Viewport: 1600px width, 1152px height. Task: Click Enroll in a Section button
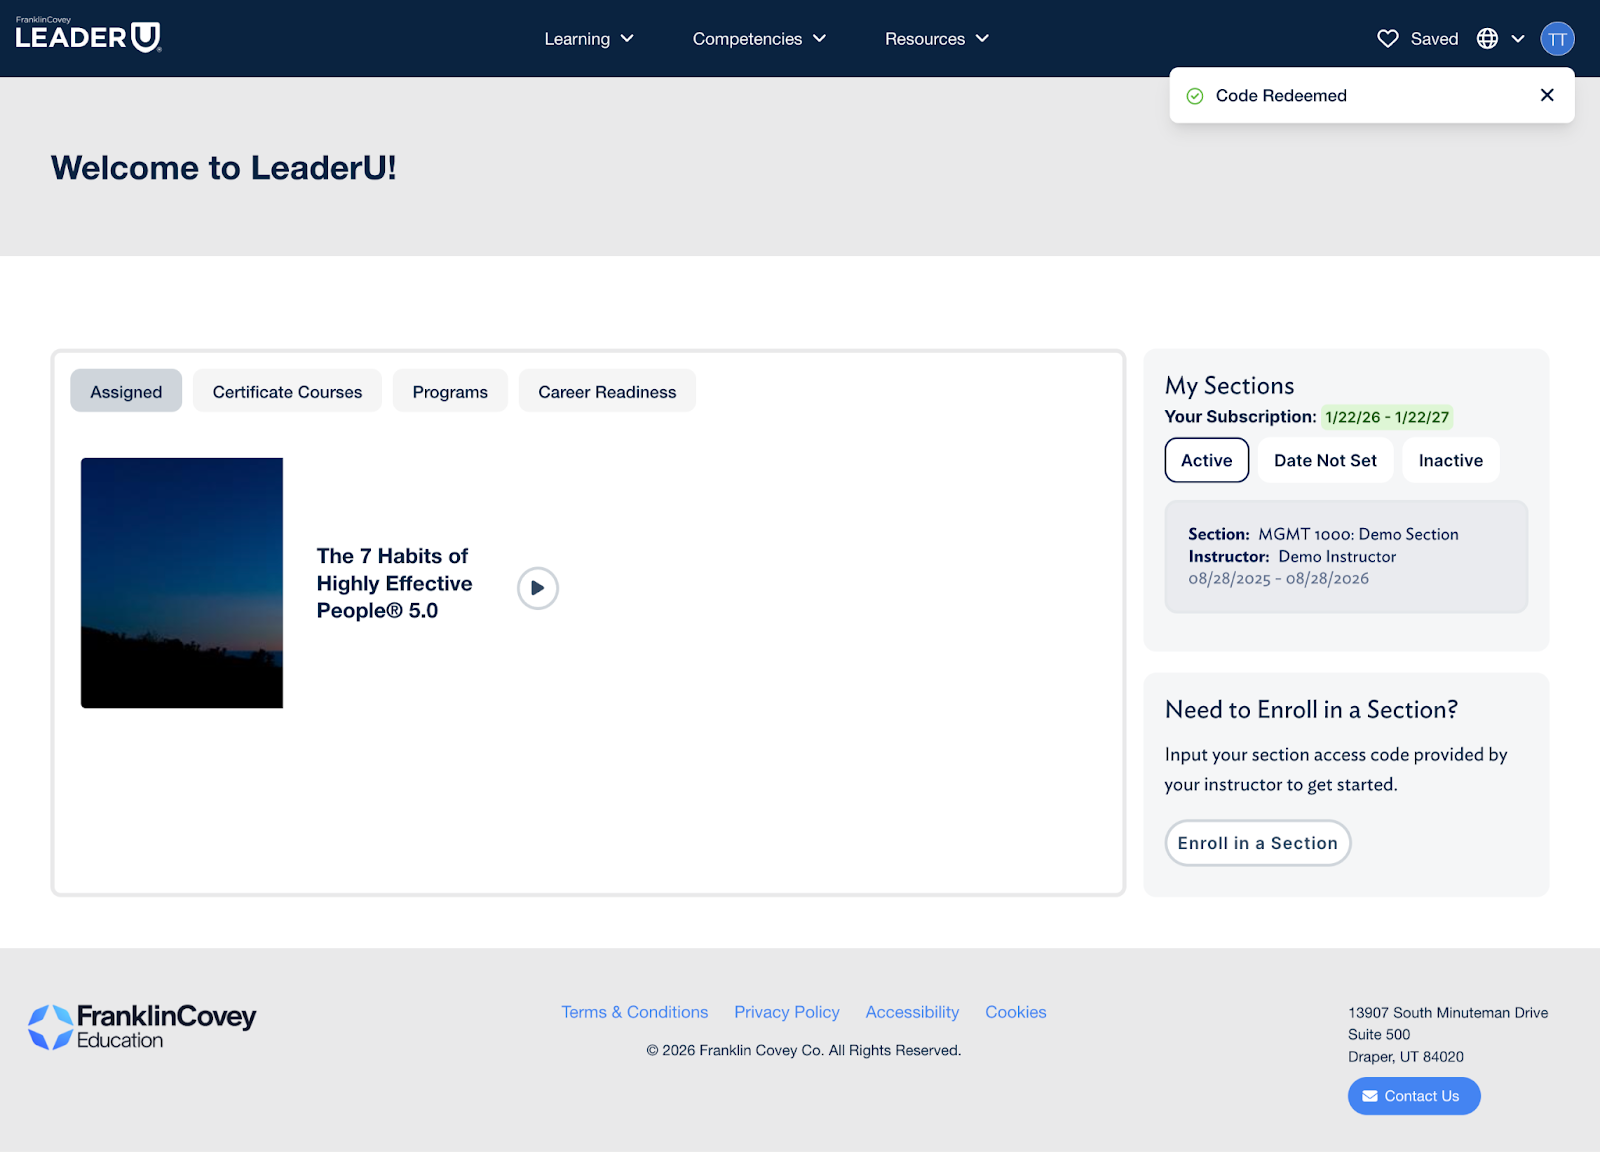click(1257, 843)
